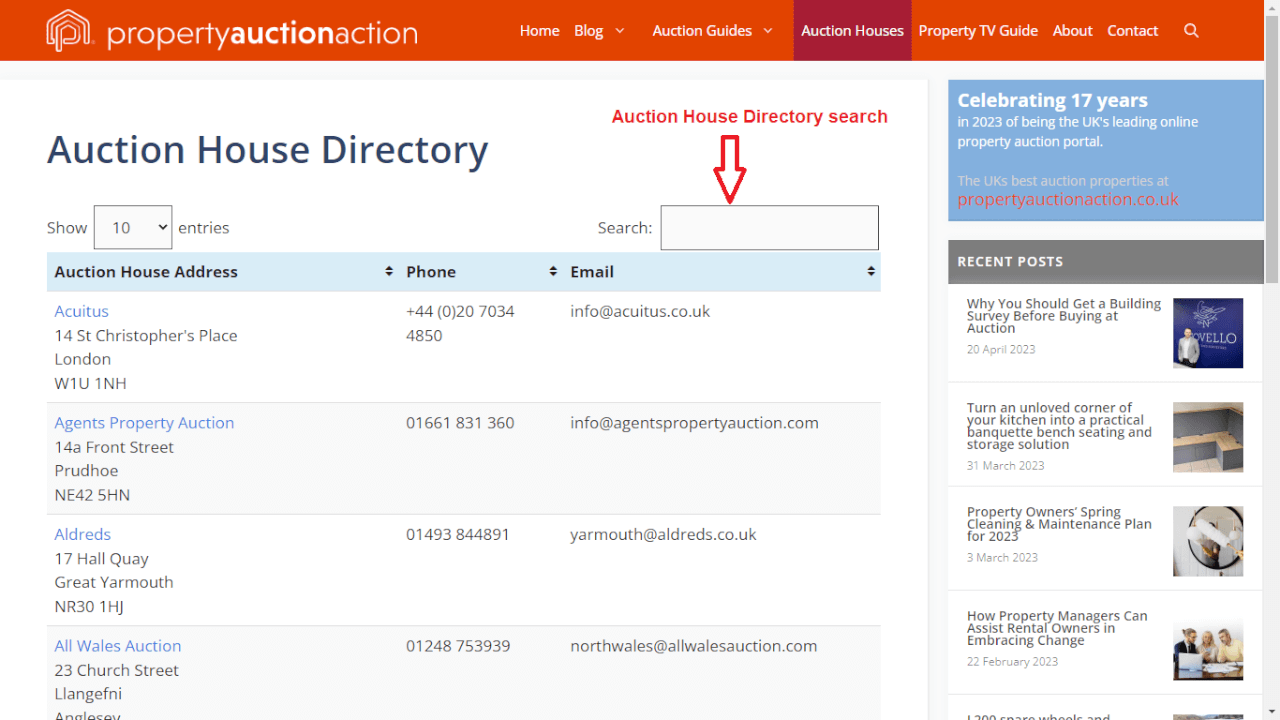Screen dimensions: 1280x720
Task: Click the address 17 Hall Quay
Action: point(101,558)
